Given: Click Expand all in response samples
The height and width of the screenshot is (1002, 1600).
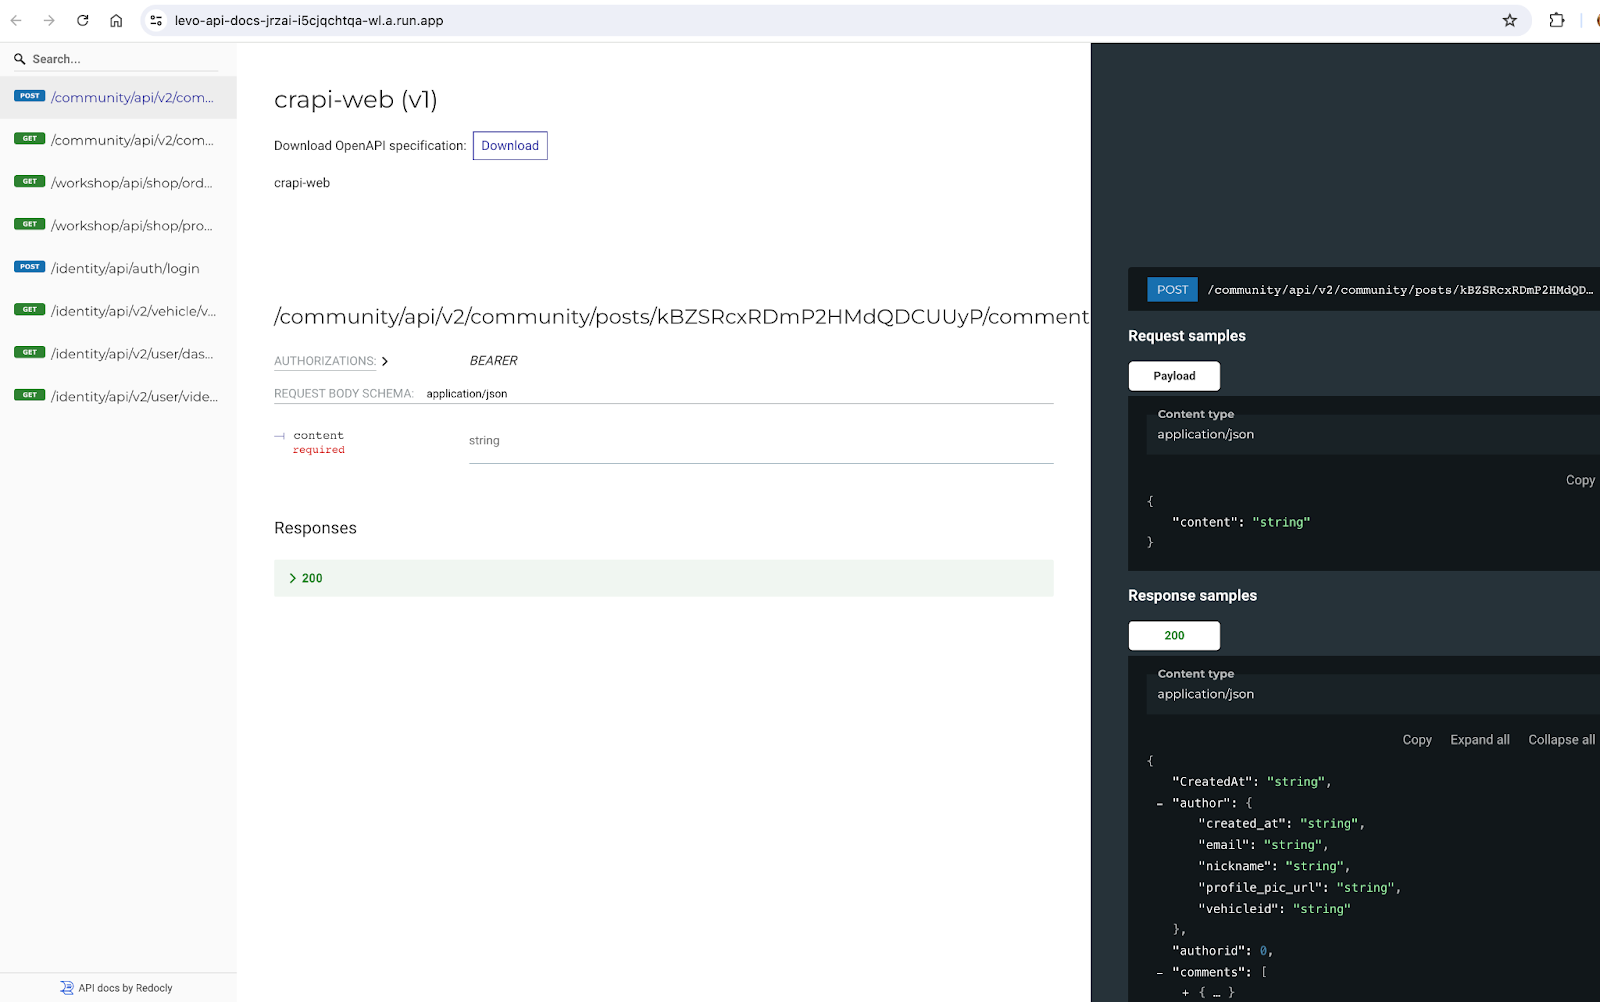Looking at the screenshot, I should (x=1480, y=740).
